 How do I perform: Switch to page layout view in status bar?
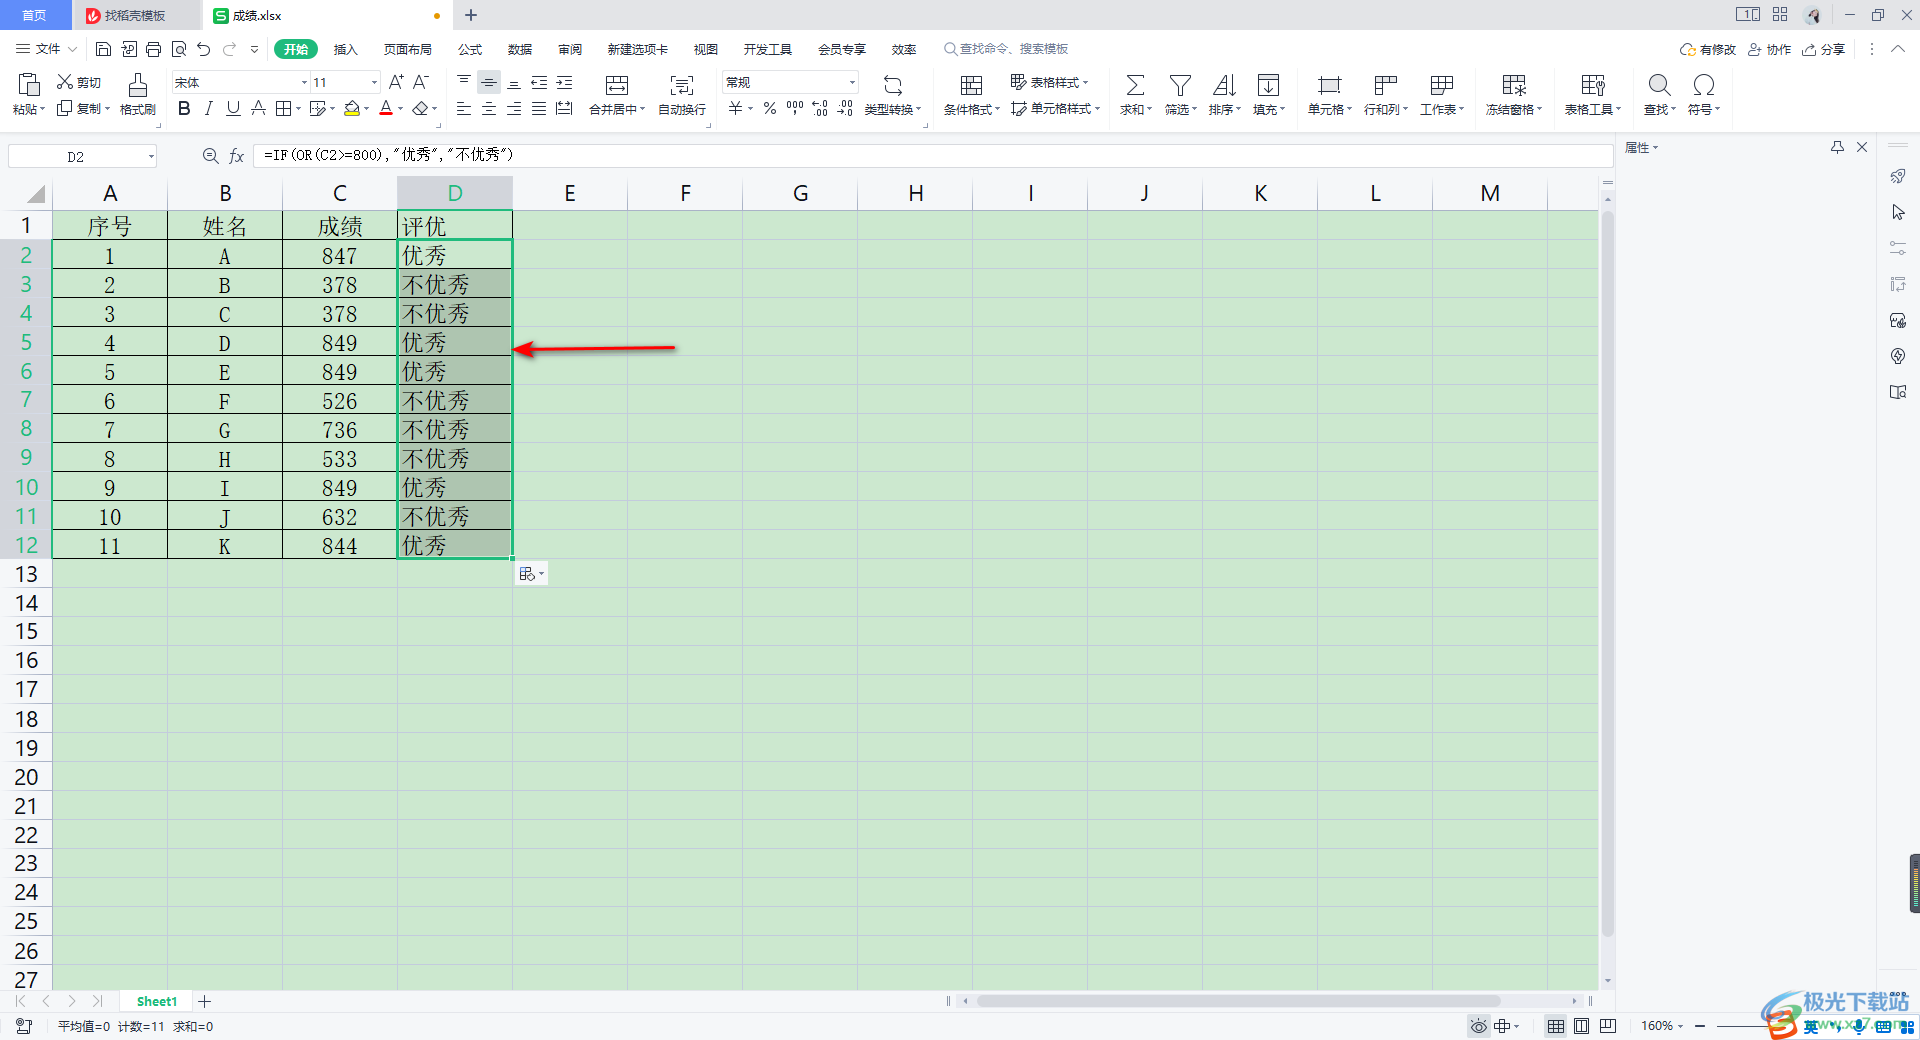pos(1581,1026)
